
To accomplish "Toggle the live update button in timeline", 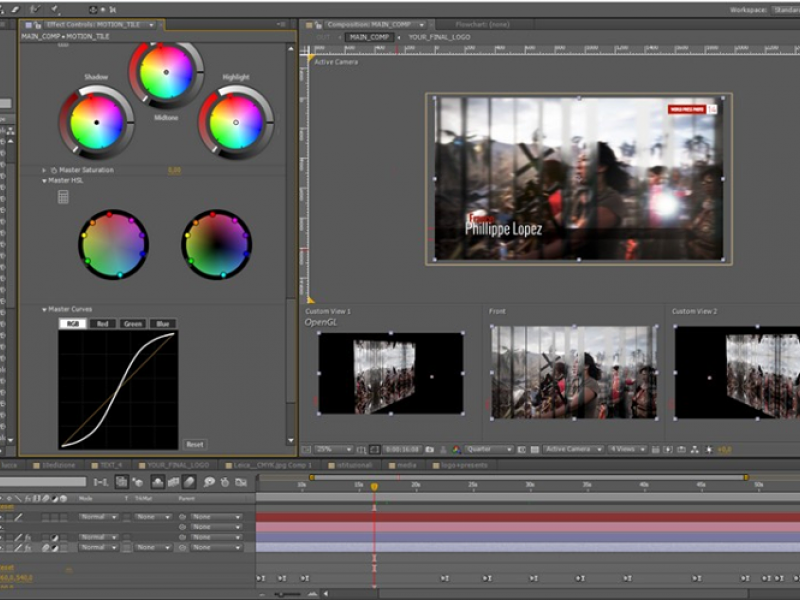I will pyautogui.click(x=121, y=482).
